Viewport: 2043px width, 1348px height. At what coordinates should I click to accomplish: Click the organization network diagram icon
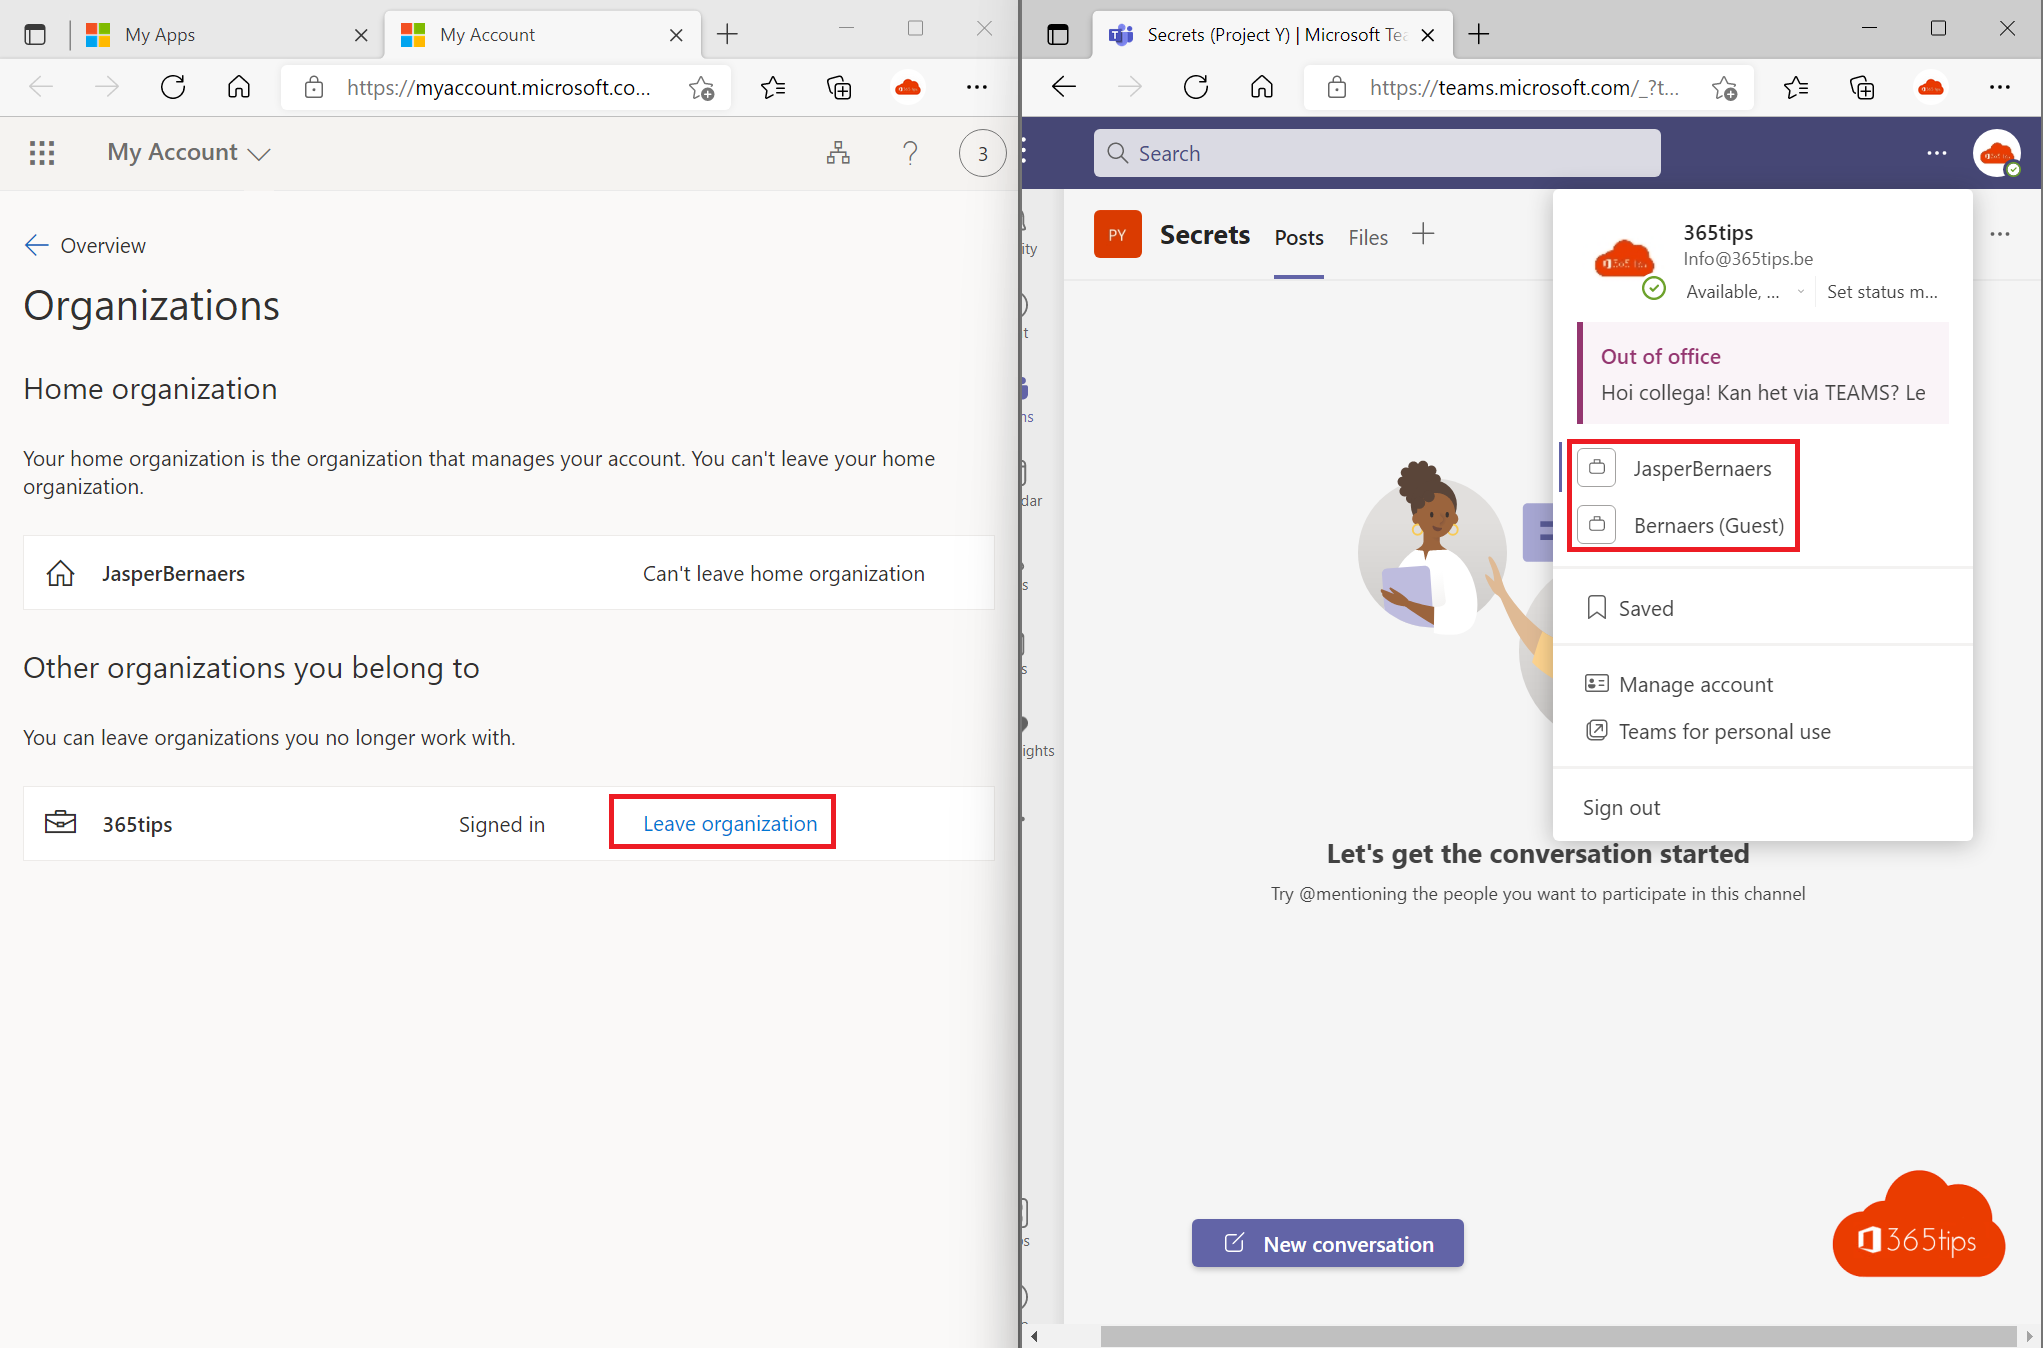838,152
